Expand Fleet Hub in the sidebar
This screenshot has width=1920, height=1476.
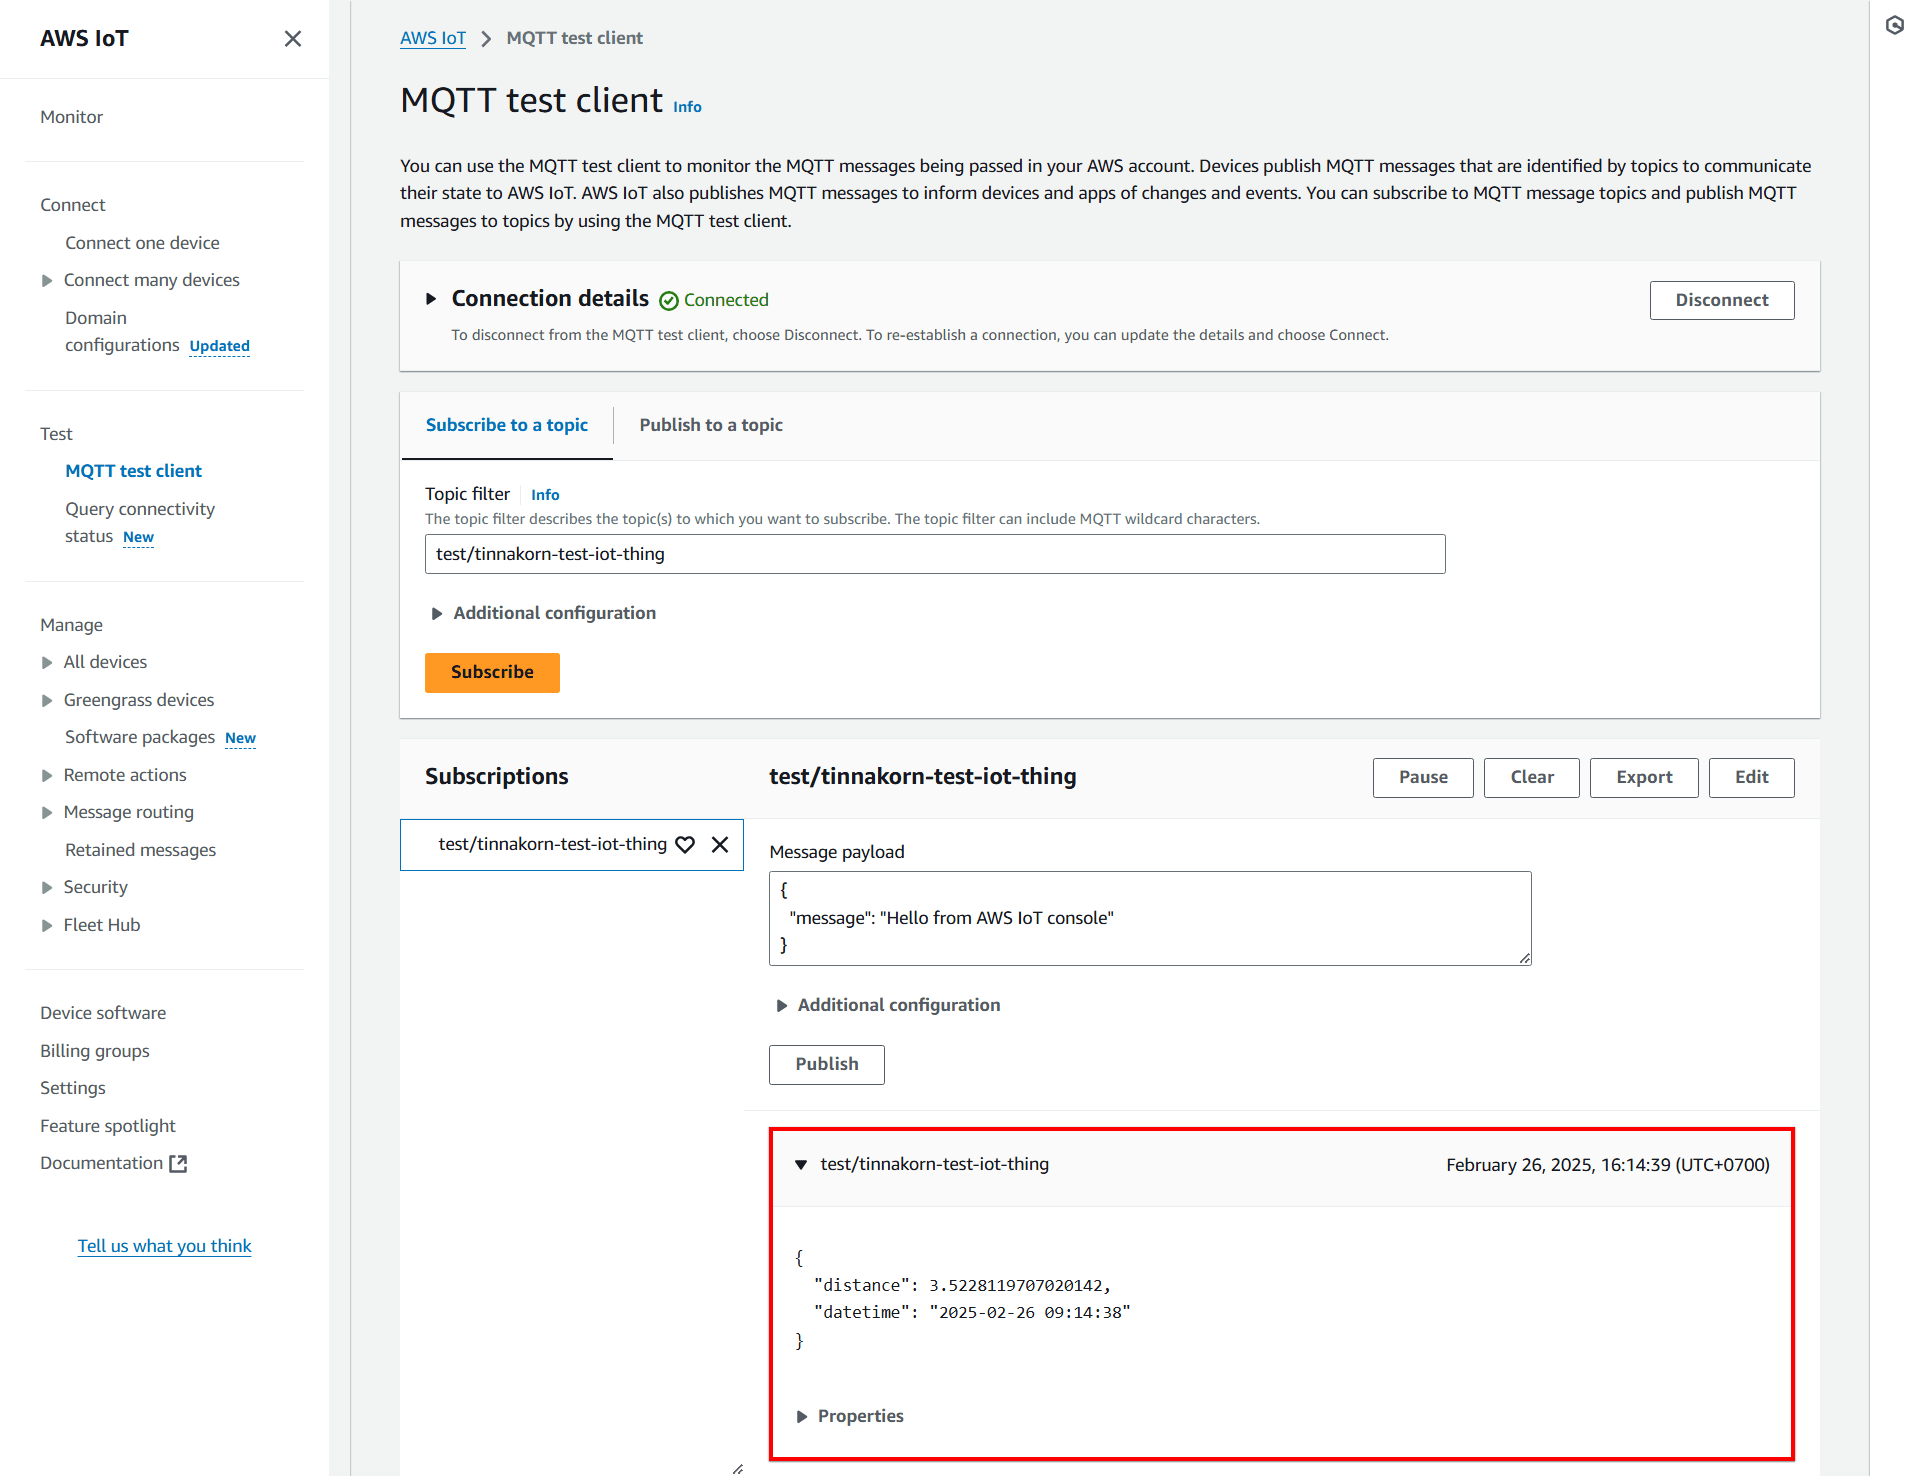(x=47, y=926)
